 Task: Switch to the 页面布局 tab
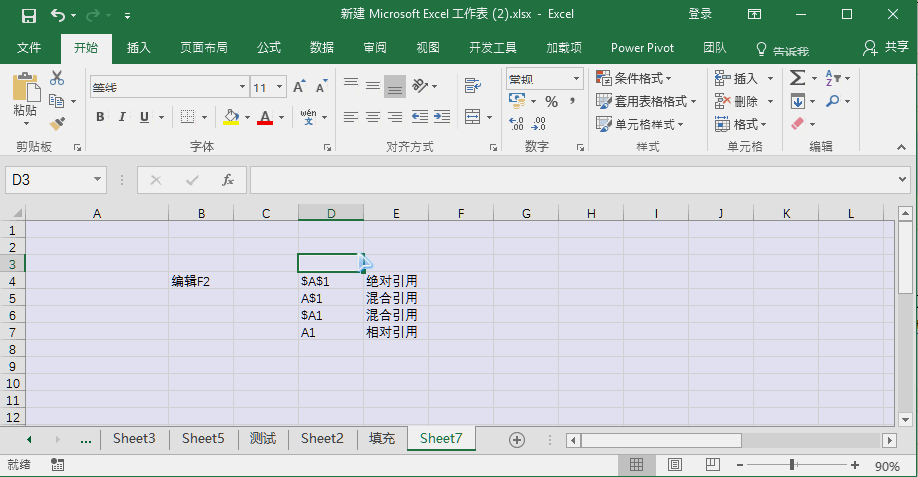point(204,48)
